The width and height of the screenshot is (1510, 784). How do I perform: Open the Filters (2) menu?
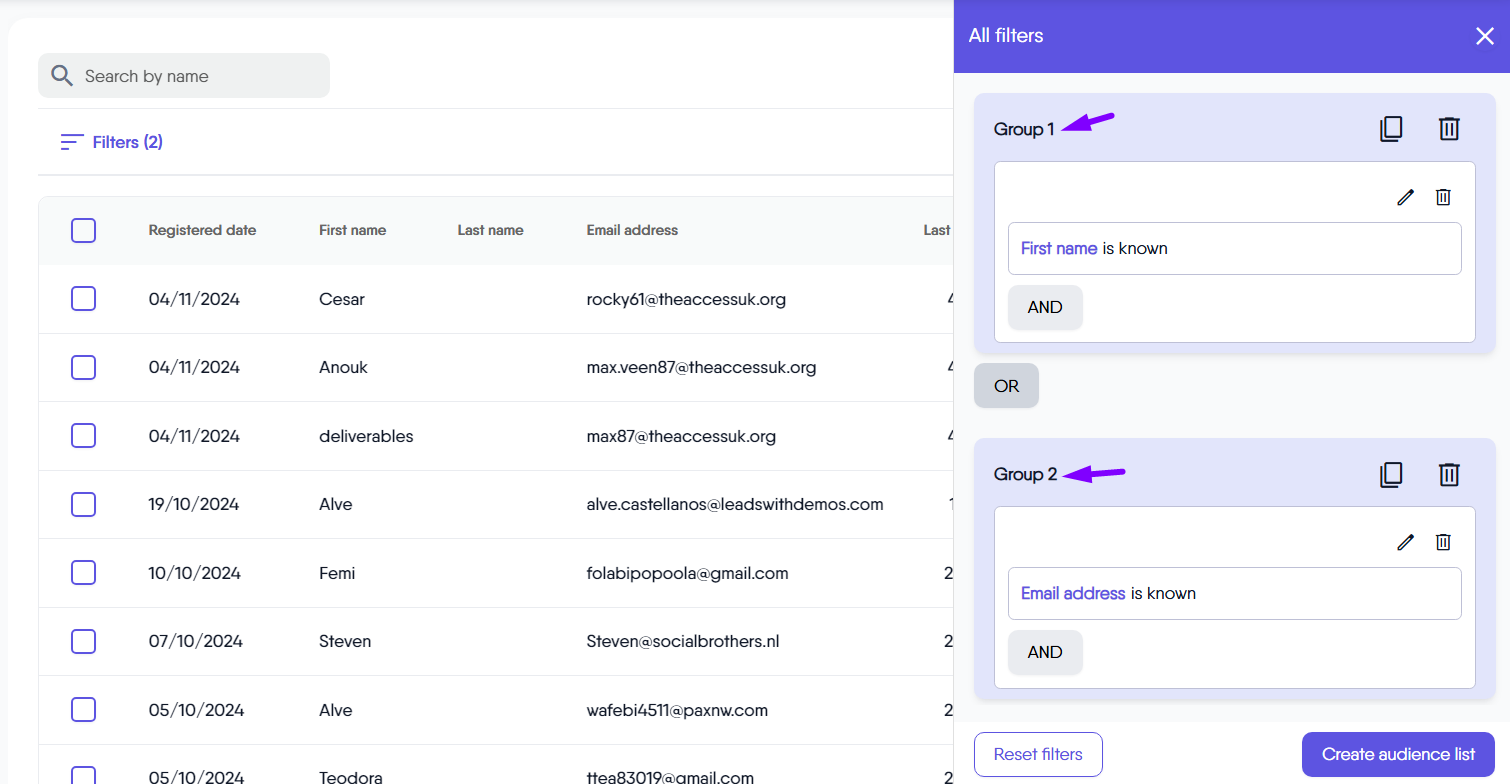[112, 142]
